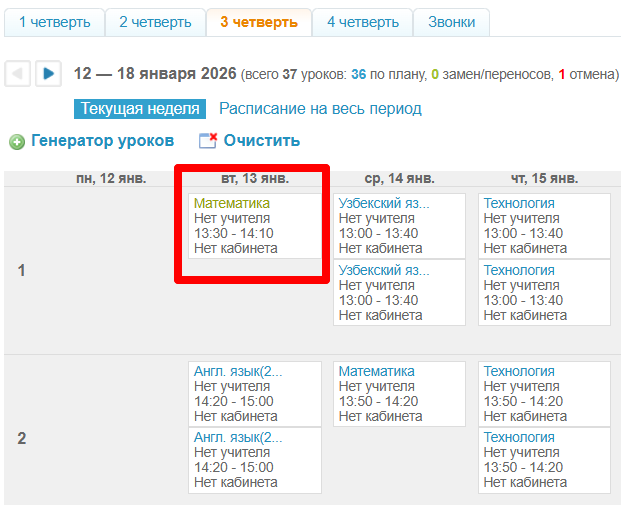The height and width of the screenshot is (505, 621).
Task: Open first Узбекский яз lesson on Wednesday
Action: coord(384,203)
